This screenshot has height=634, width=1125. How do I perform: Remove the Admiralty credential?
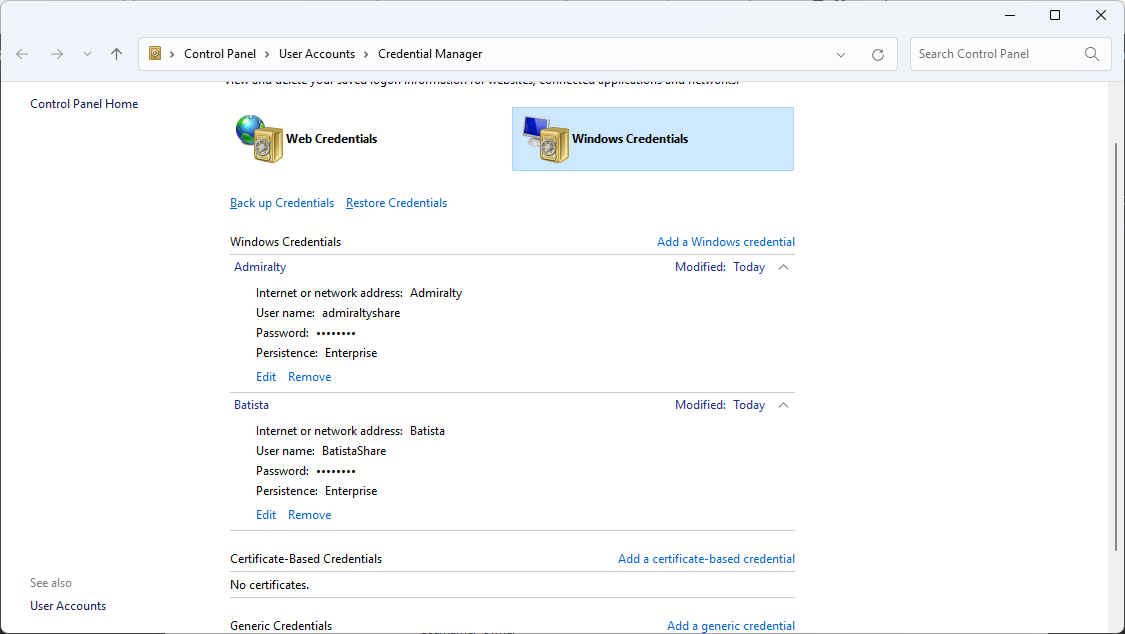309,377
